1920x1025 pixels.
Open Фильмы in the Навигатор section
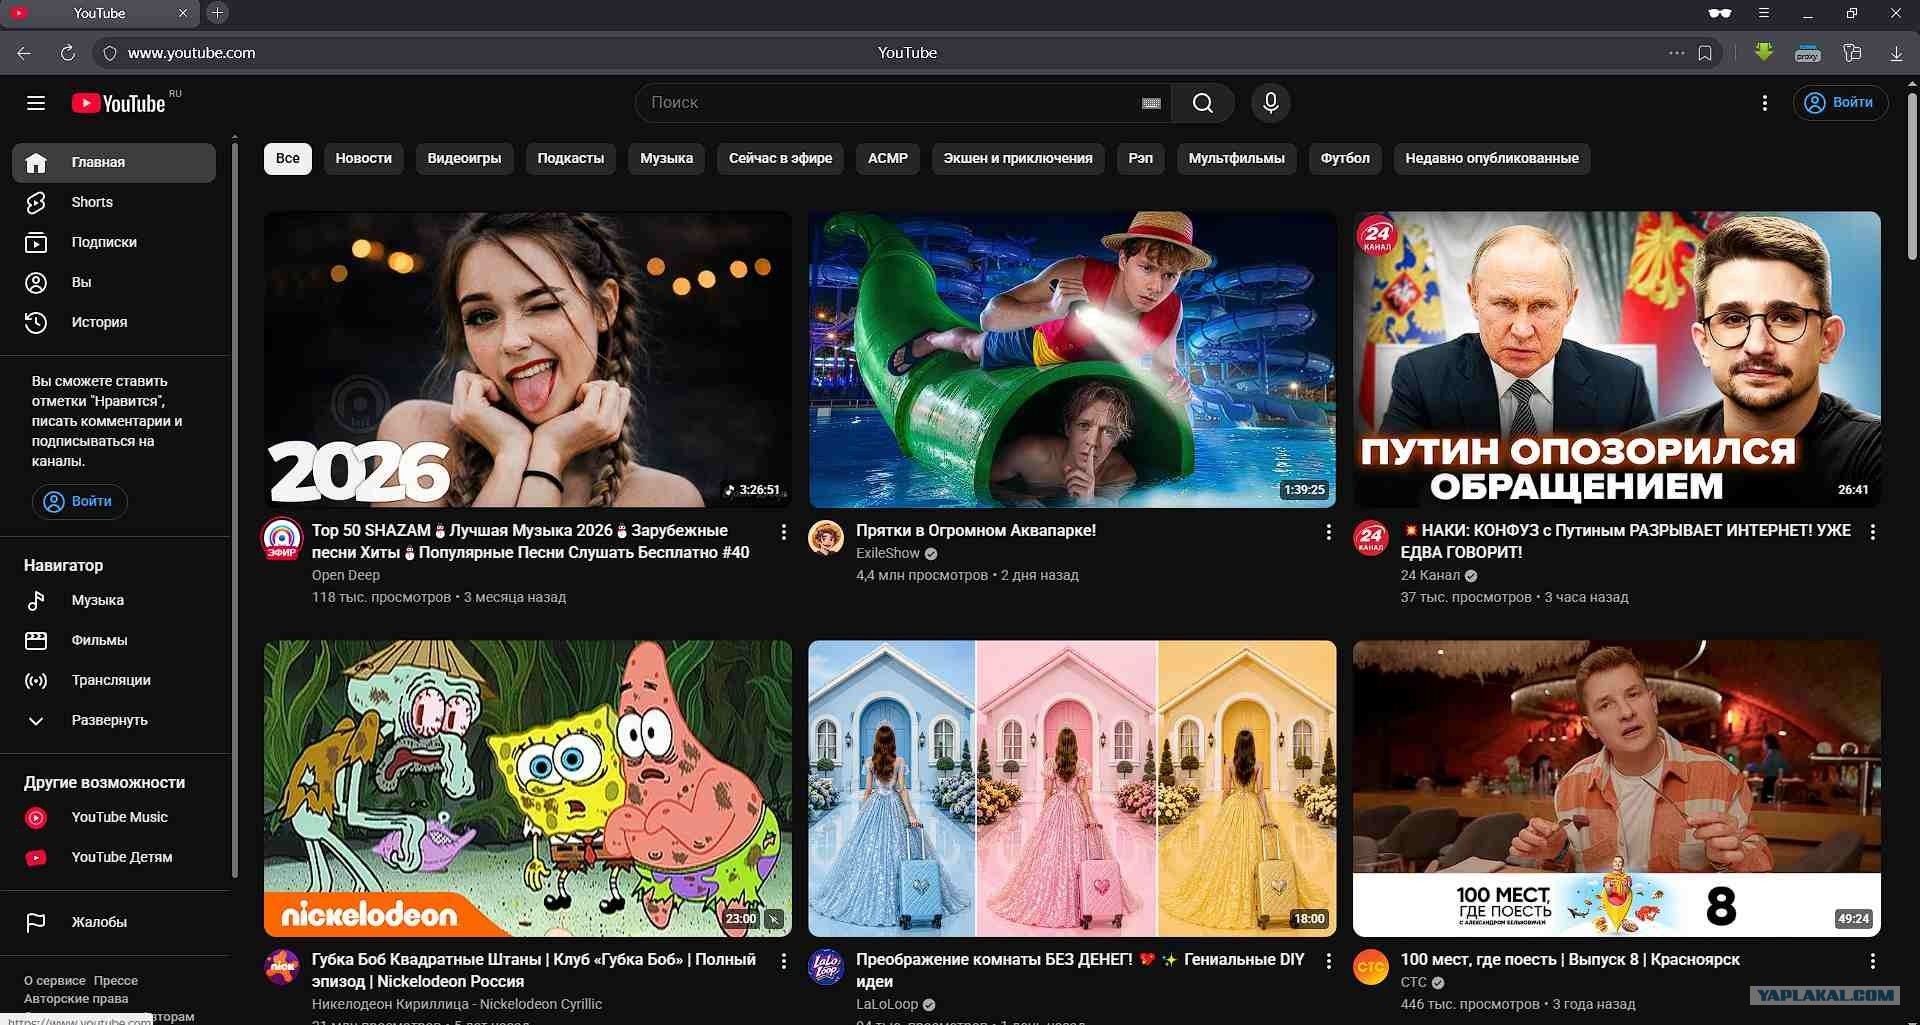[x=114, y=640]
